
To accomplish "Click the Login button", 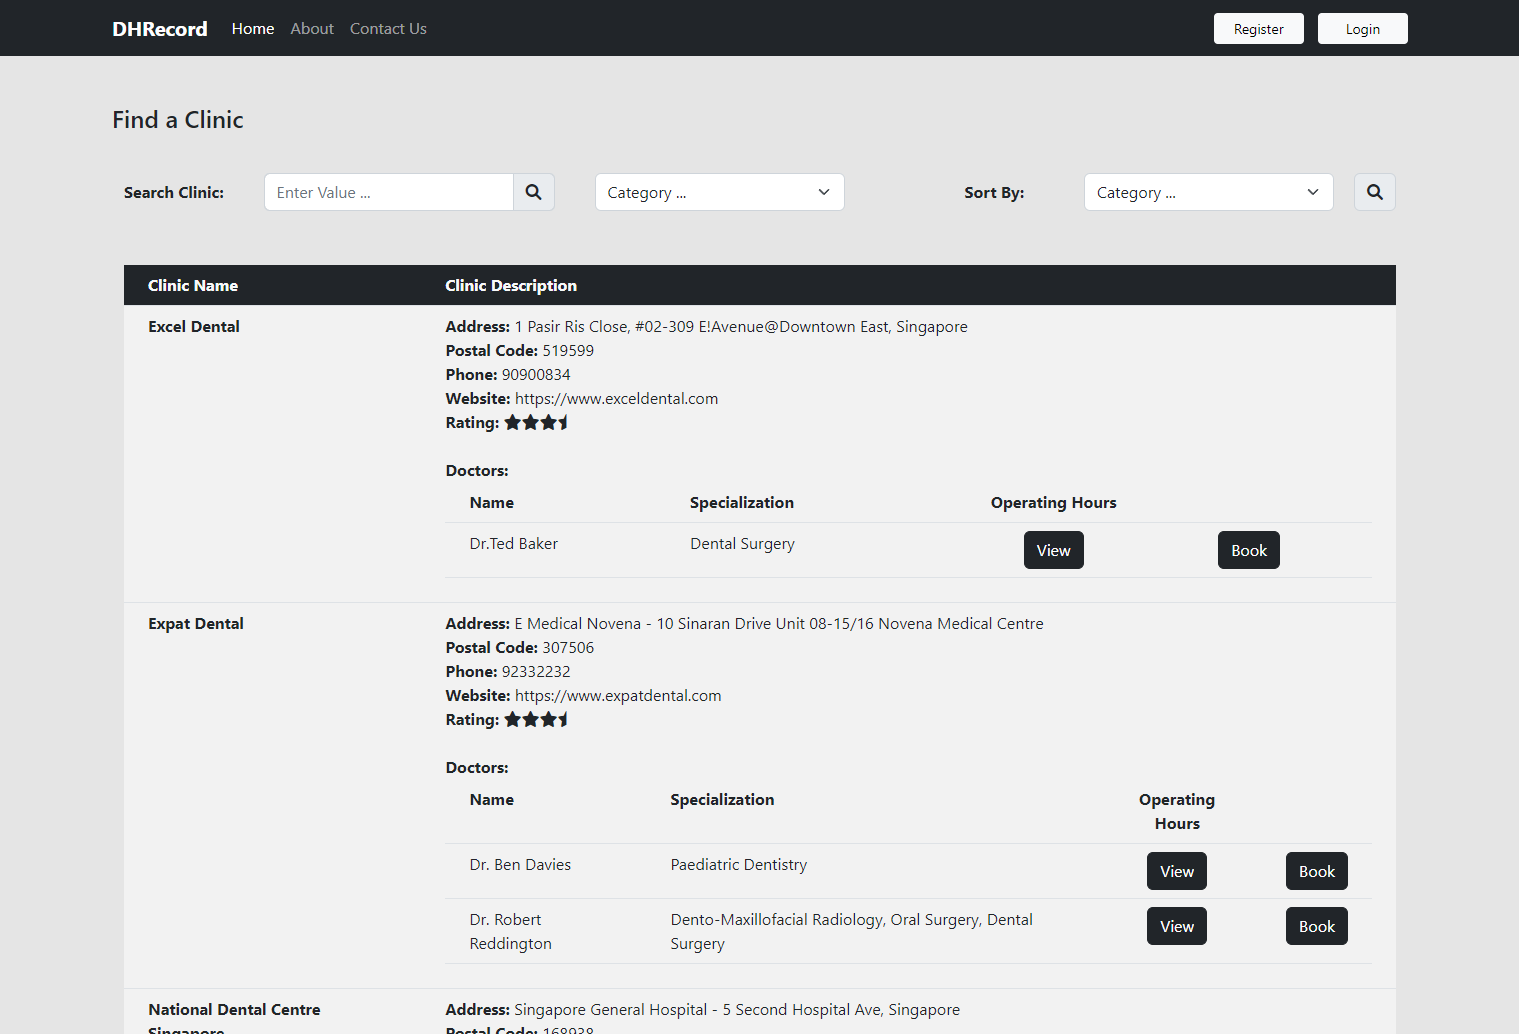I will click(1363, 29).
